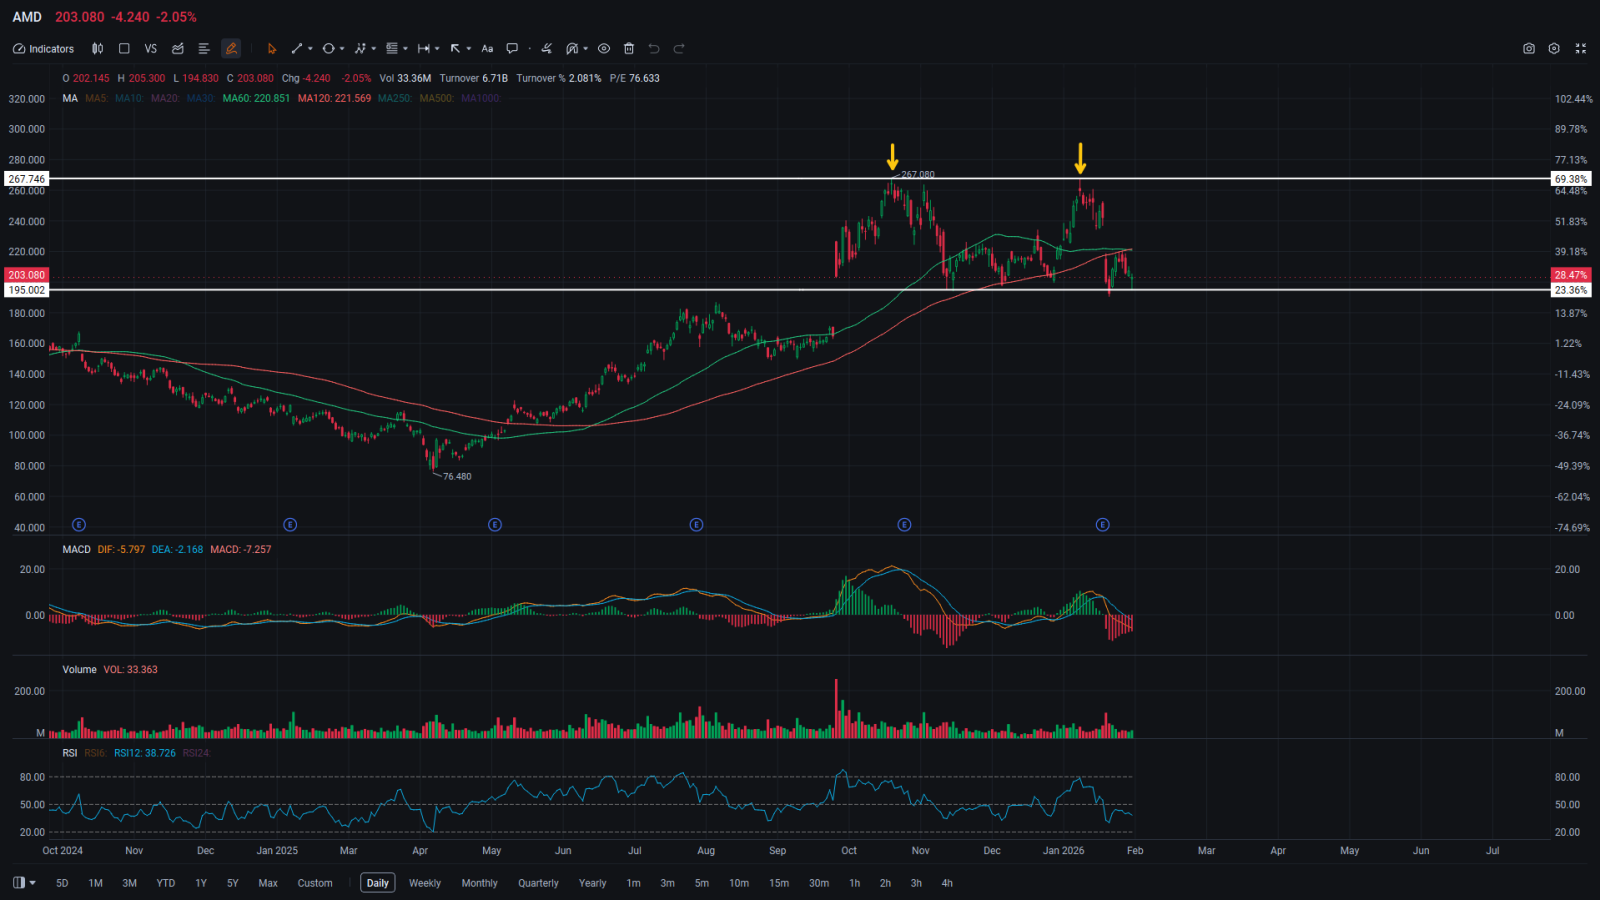Toggle the RSI6 line
1600x900 pixels.
click(x=95, y=753)
